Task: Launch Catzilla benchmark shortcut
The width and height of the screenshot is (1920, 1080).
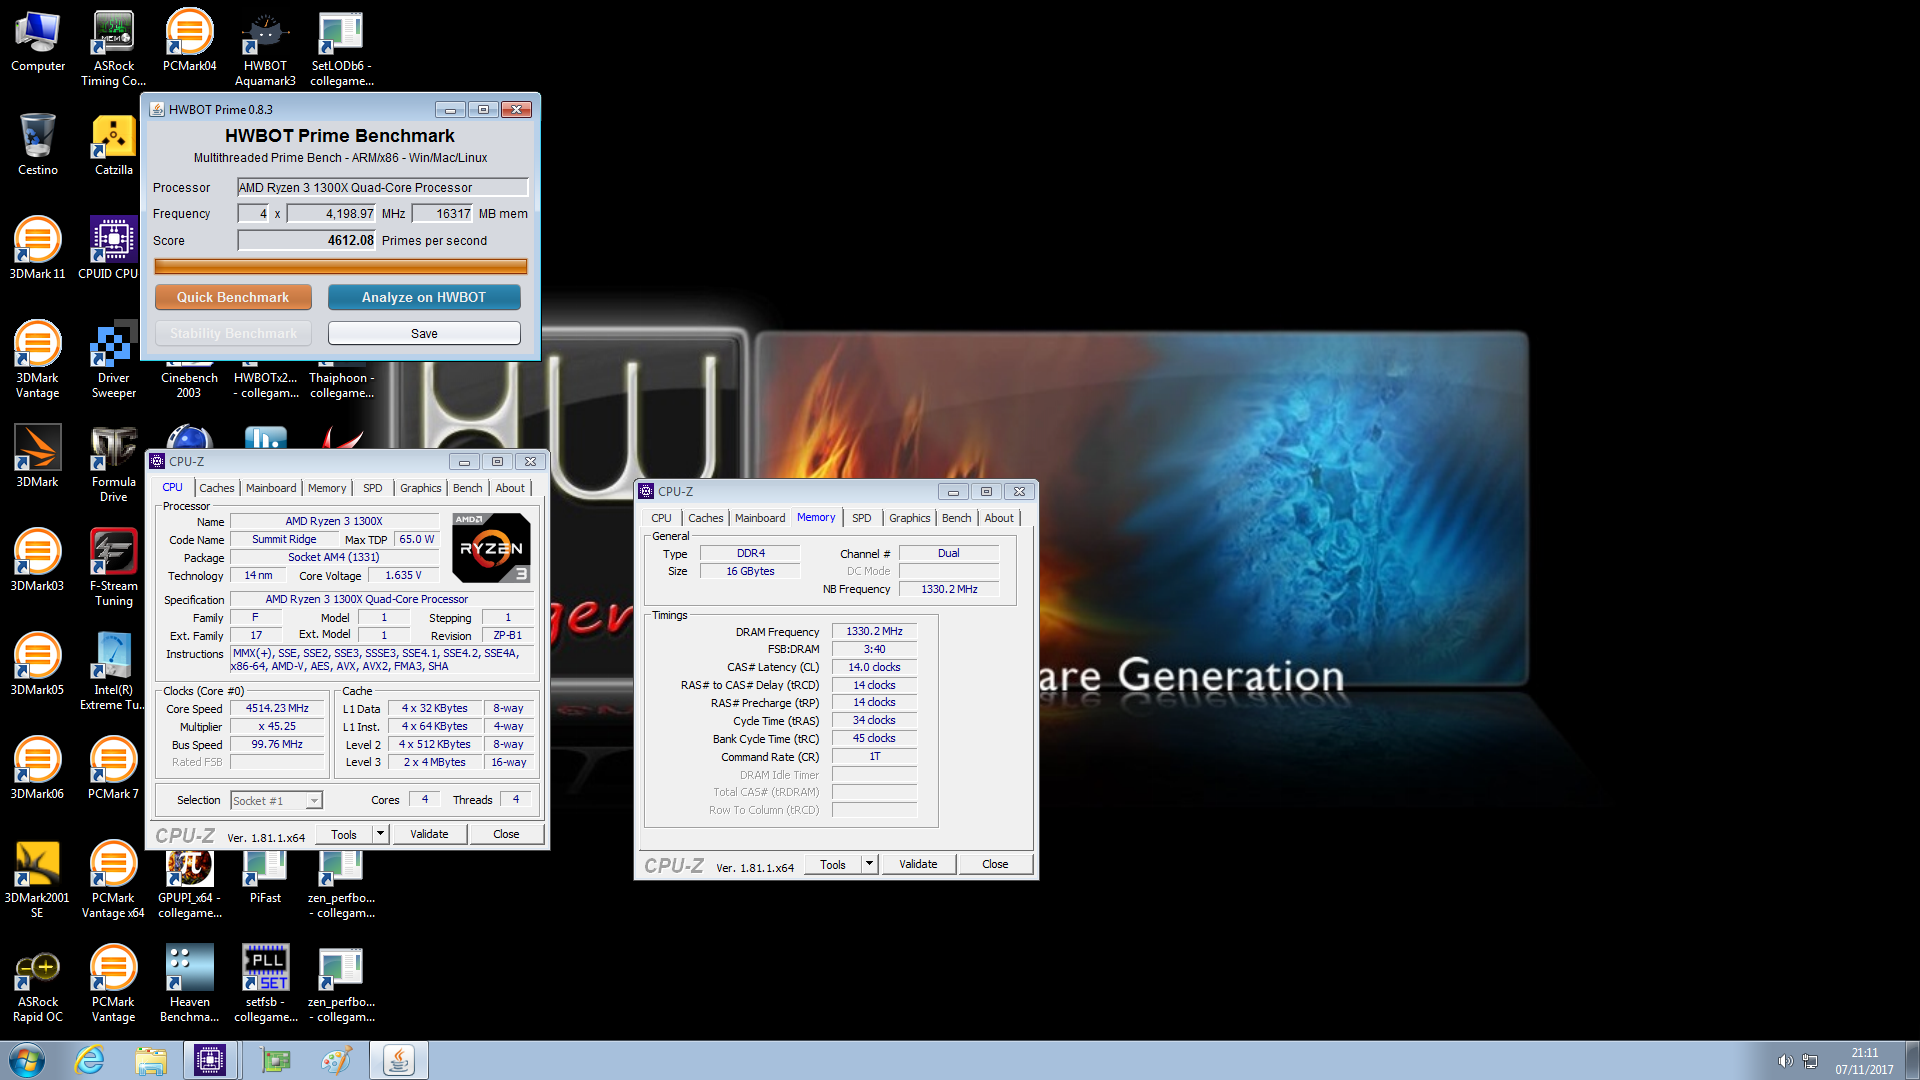Action: [113, 146]
